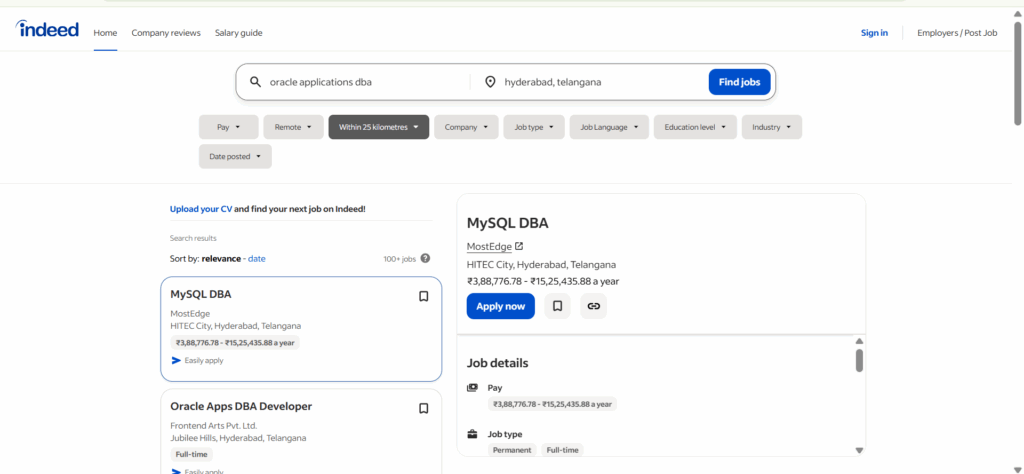Screen dimensions: 1024x474
Task: Click the location pin icon
Action: pyautogui.click(x=490, y=82)
